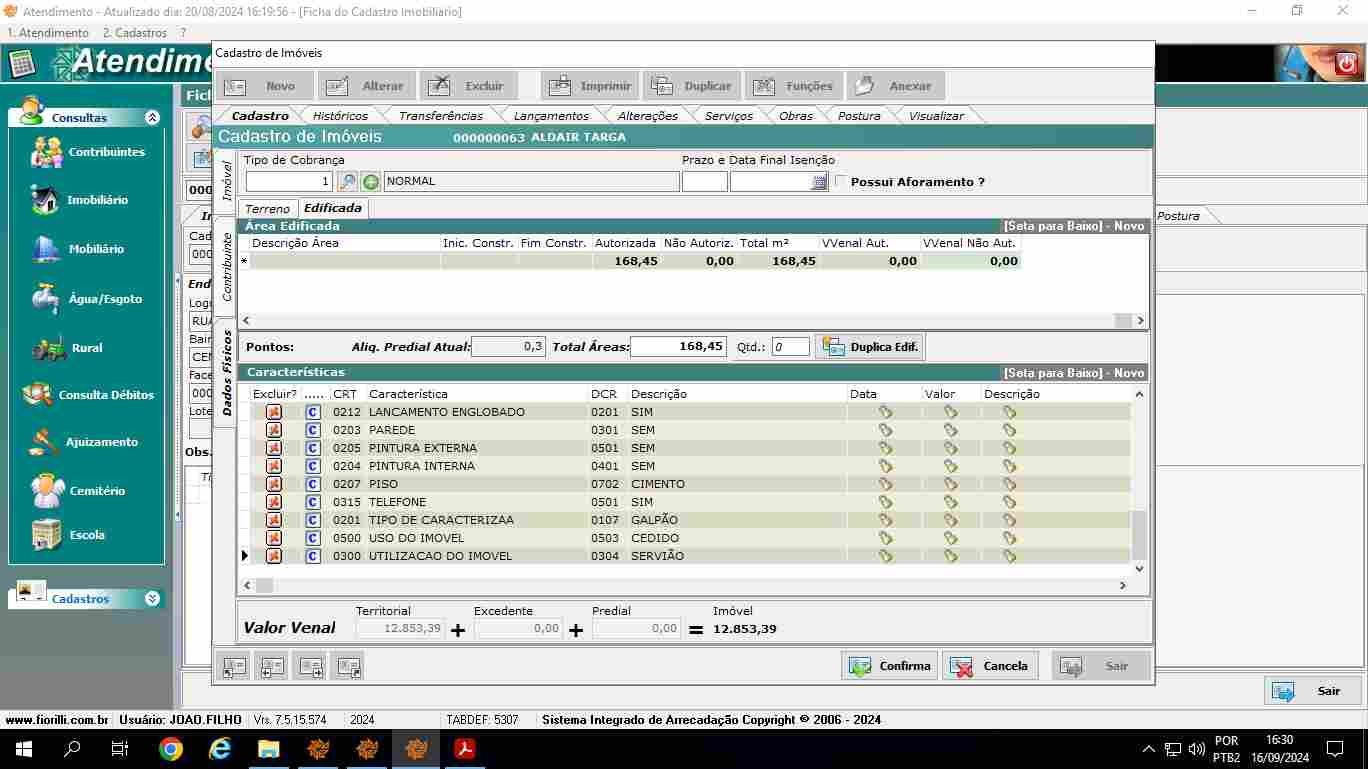Click the Data tag icon for PAREDE row
The width and height of the screenshot is (1368, 769).
coord(885,430)
